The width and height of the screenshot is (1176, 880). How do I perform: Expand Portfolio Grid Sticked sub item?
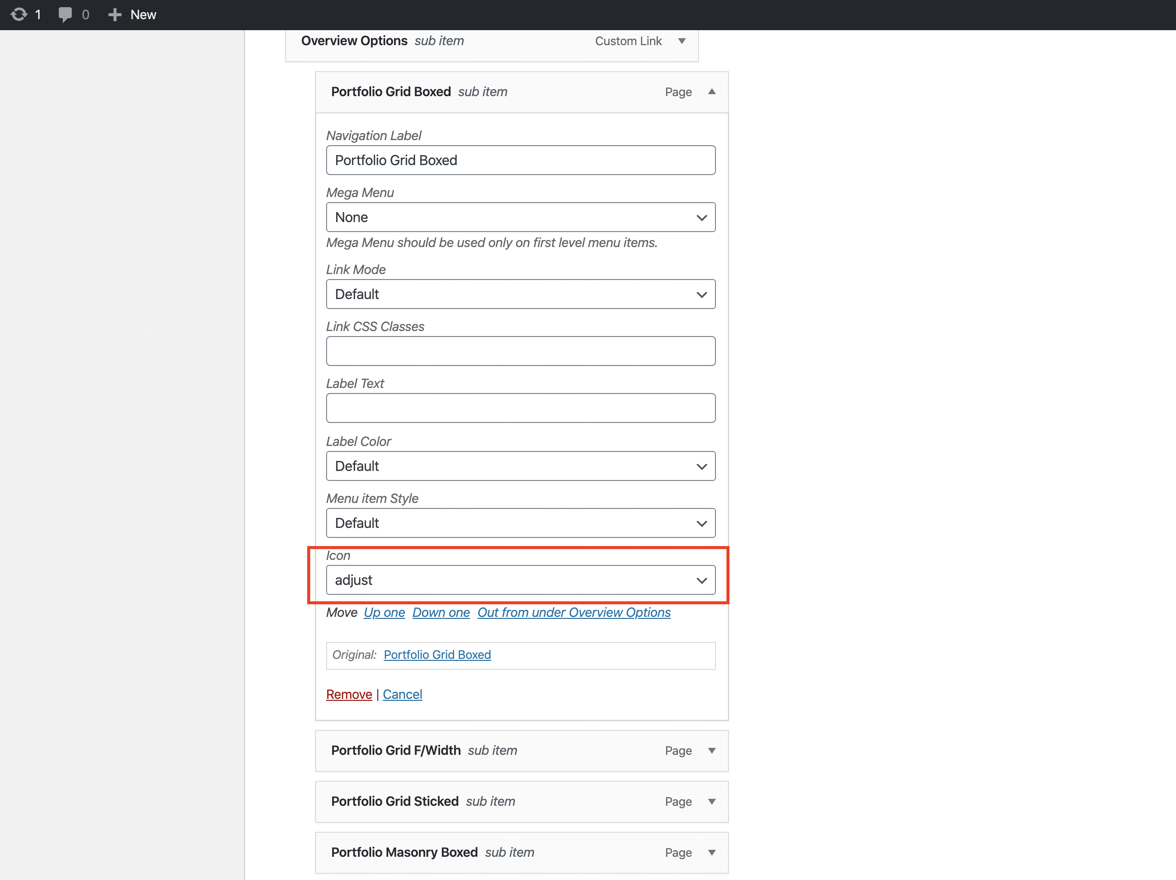click(711, 801)
